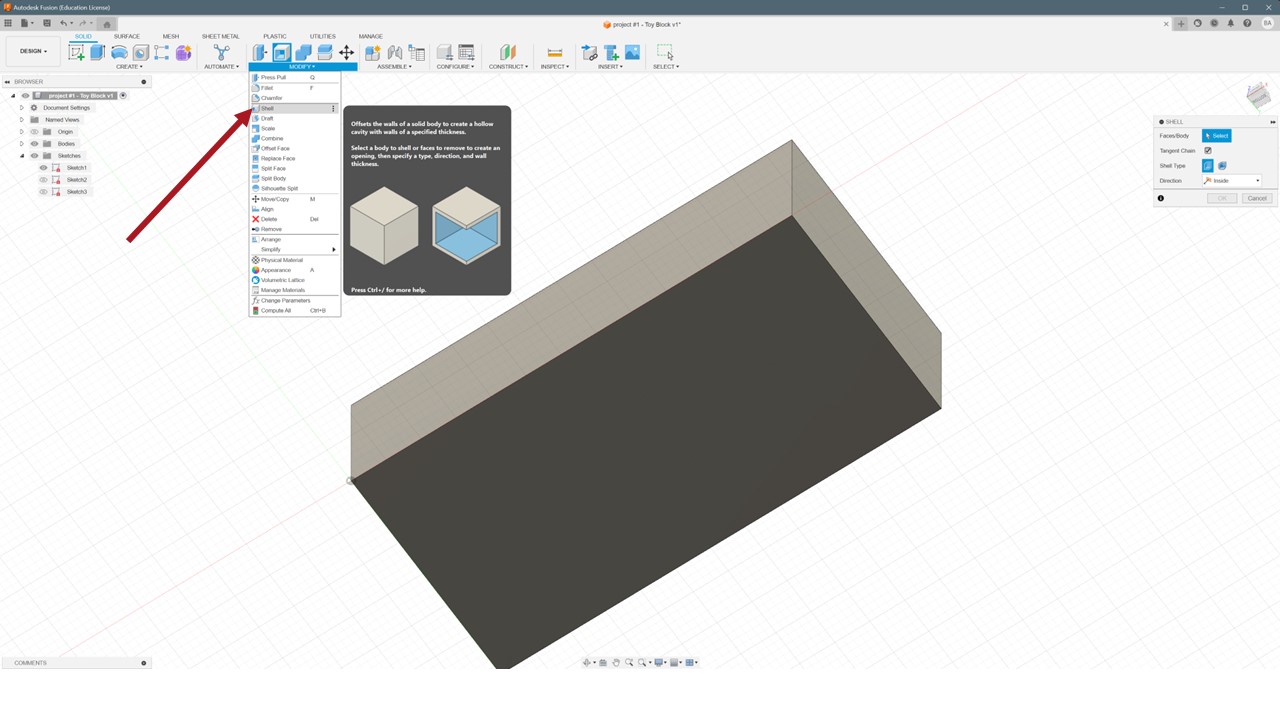Expand the Origin folder node
The height and width of the screenshot is (720, 1280).
(x=22, y=132)
